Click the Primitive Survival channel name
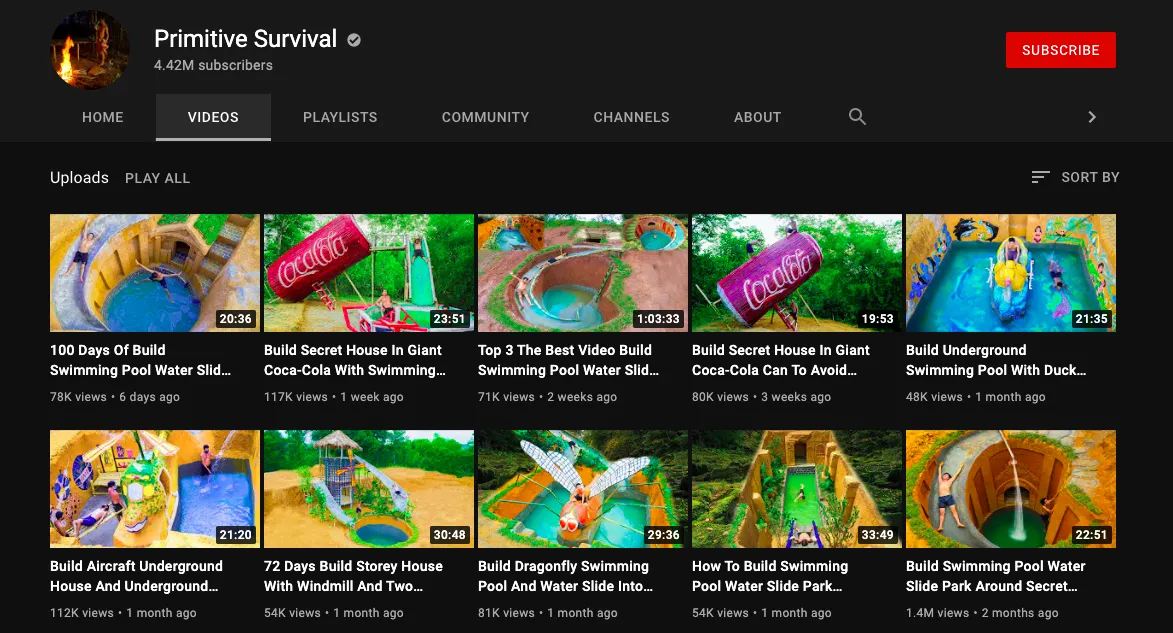Viewport: 1173px width, 633px height. point(245,39)
